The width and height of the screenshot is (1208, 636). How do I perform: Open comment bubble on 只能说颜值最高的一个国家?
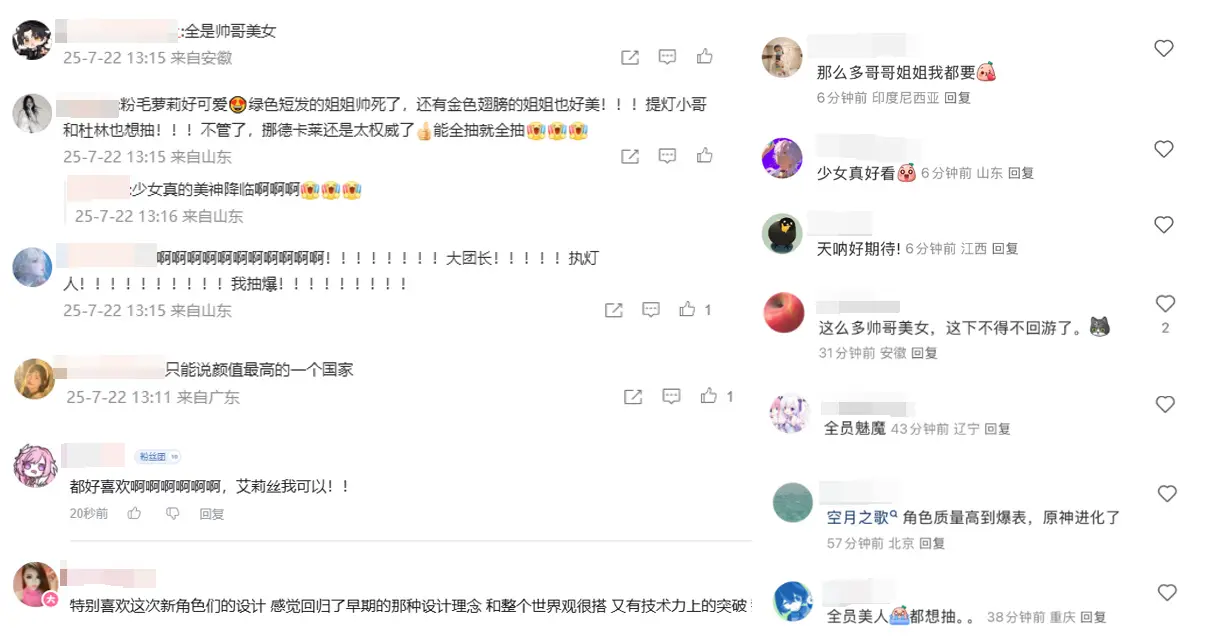point(672,397)
